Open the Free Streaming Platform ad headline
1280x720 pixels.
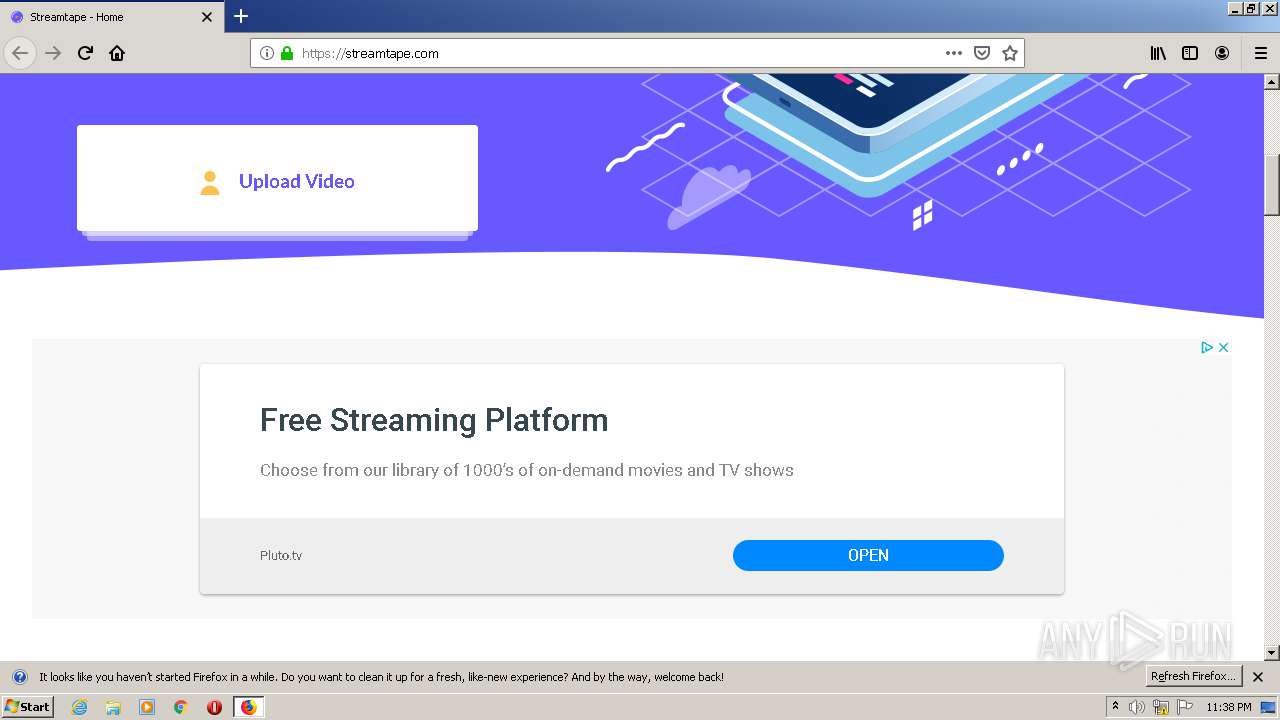point(434,420)
